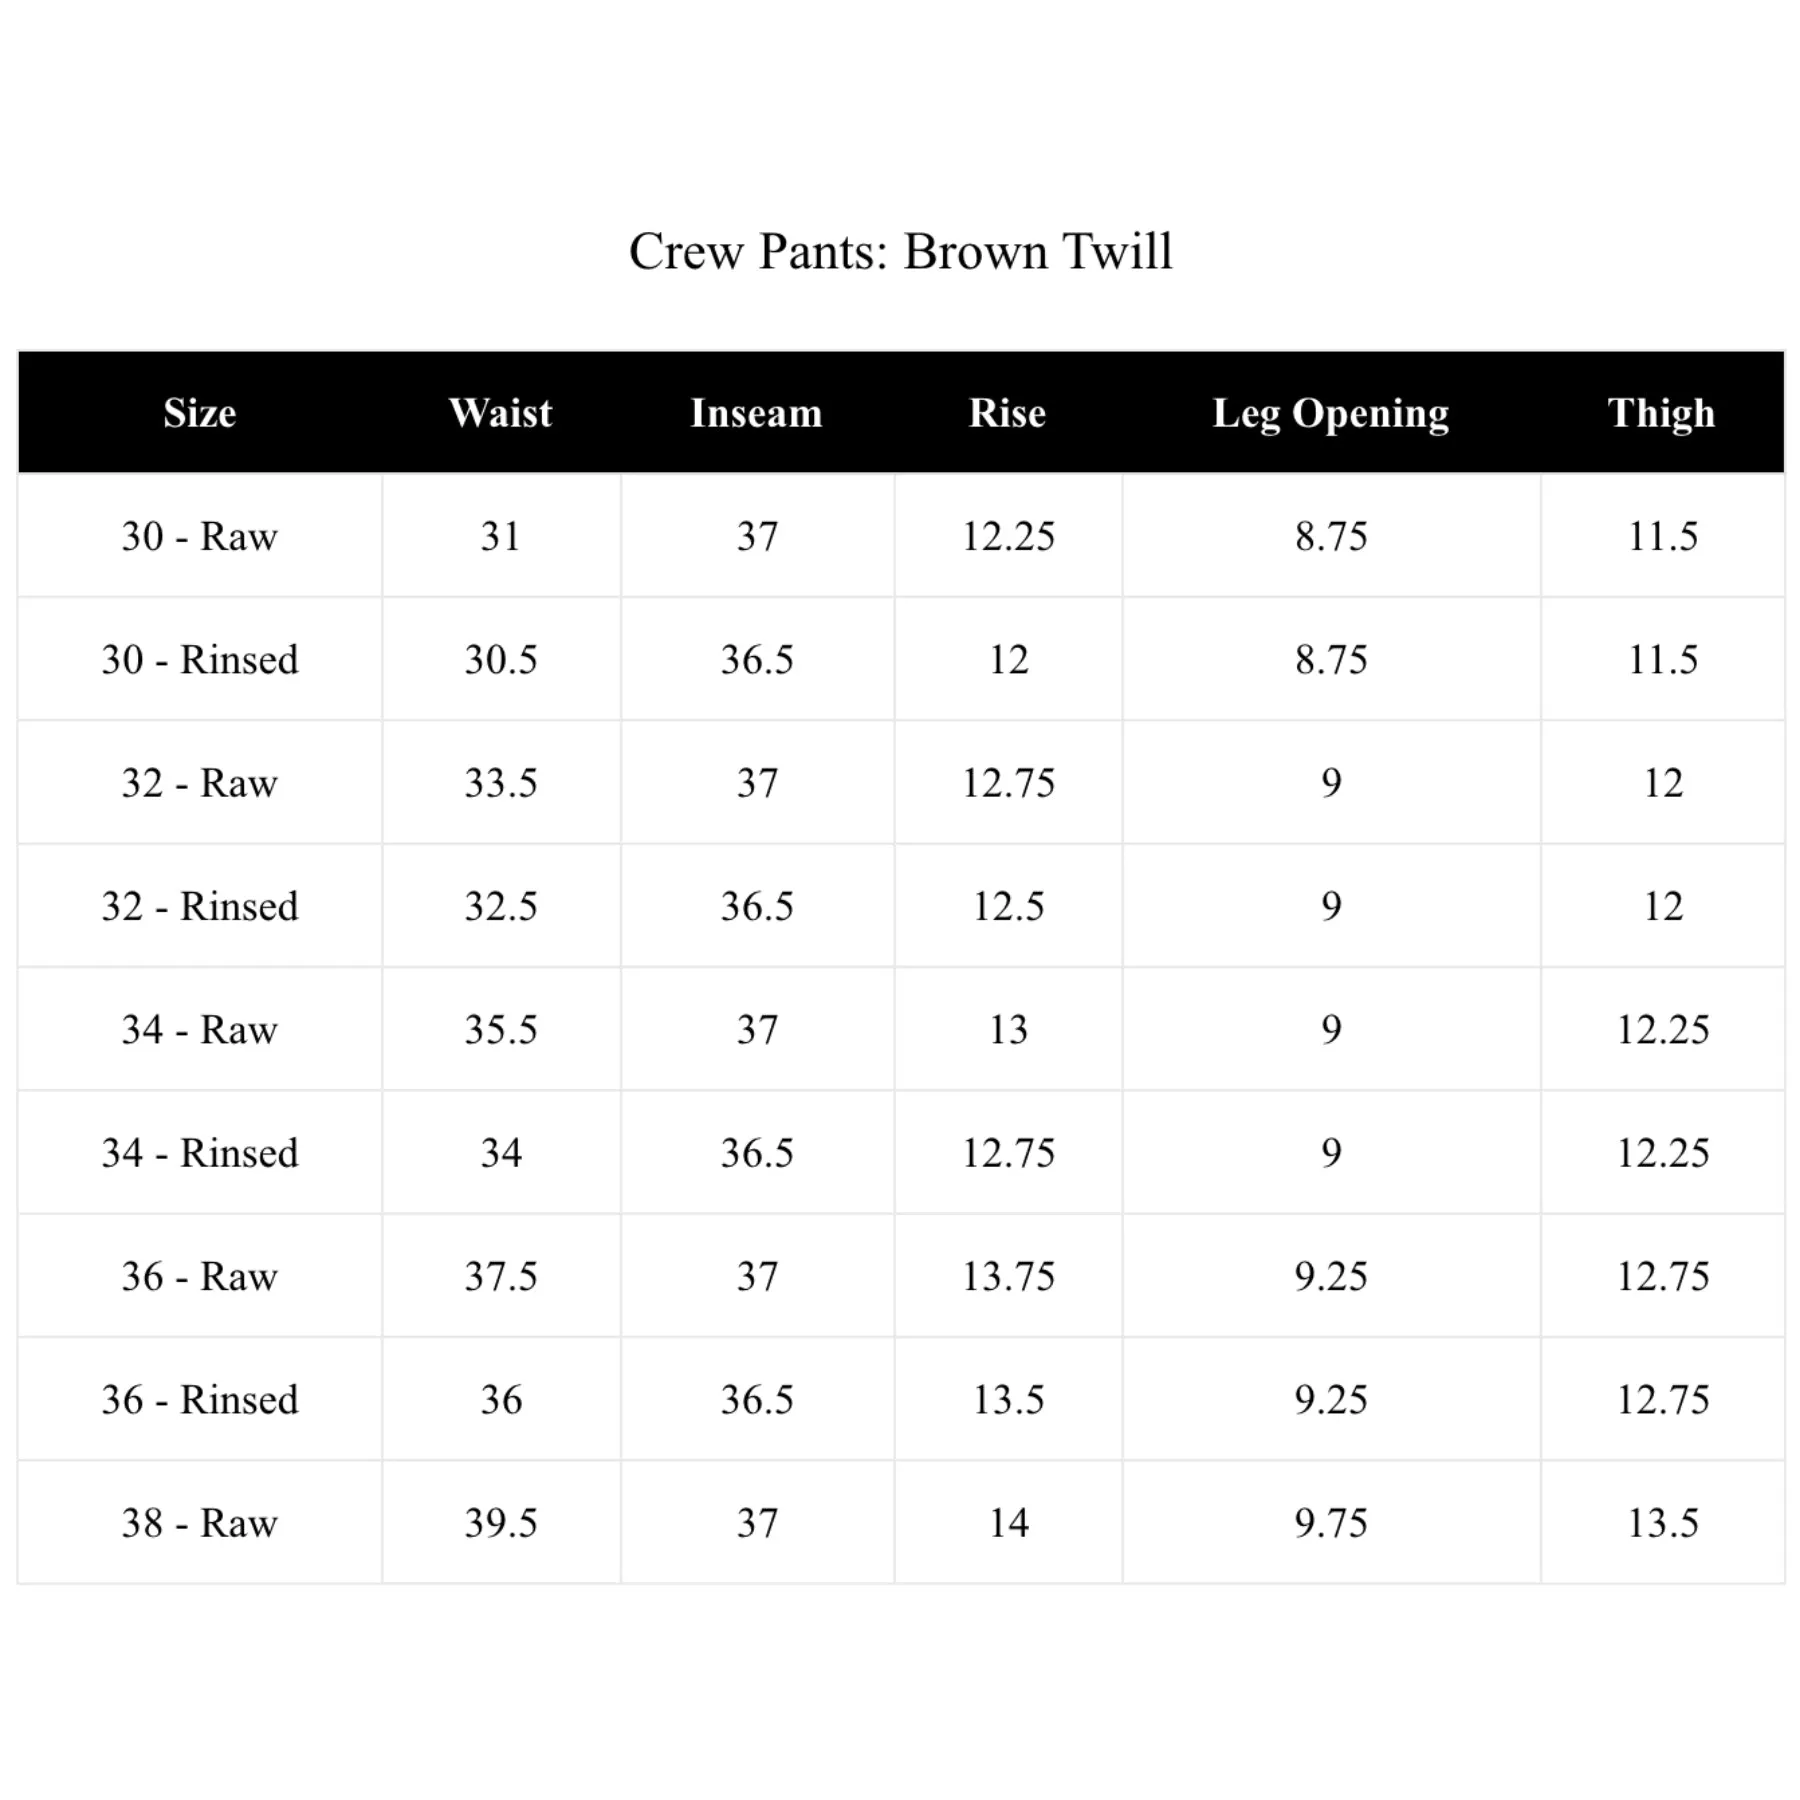Click the 34 - Rinsed size cell
The height and width of the screenshot is (1800, 1800).
[200, 1153]
